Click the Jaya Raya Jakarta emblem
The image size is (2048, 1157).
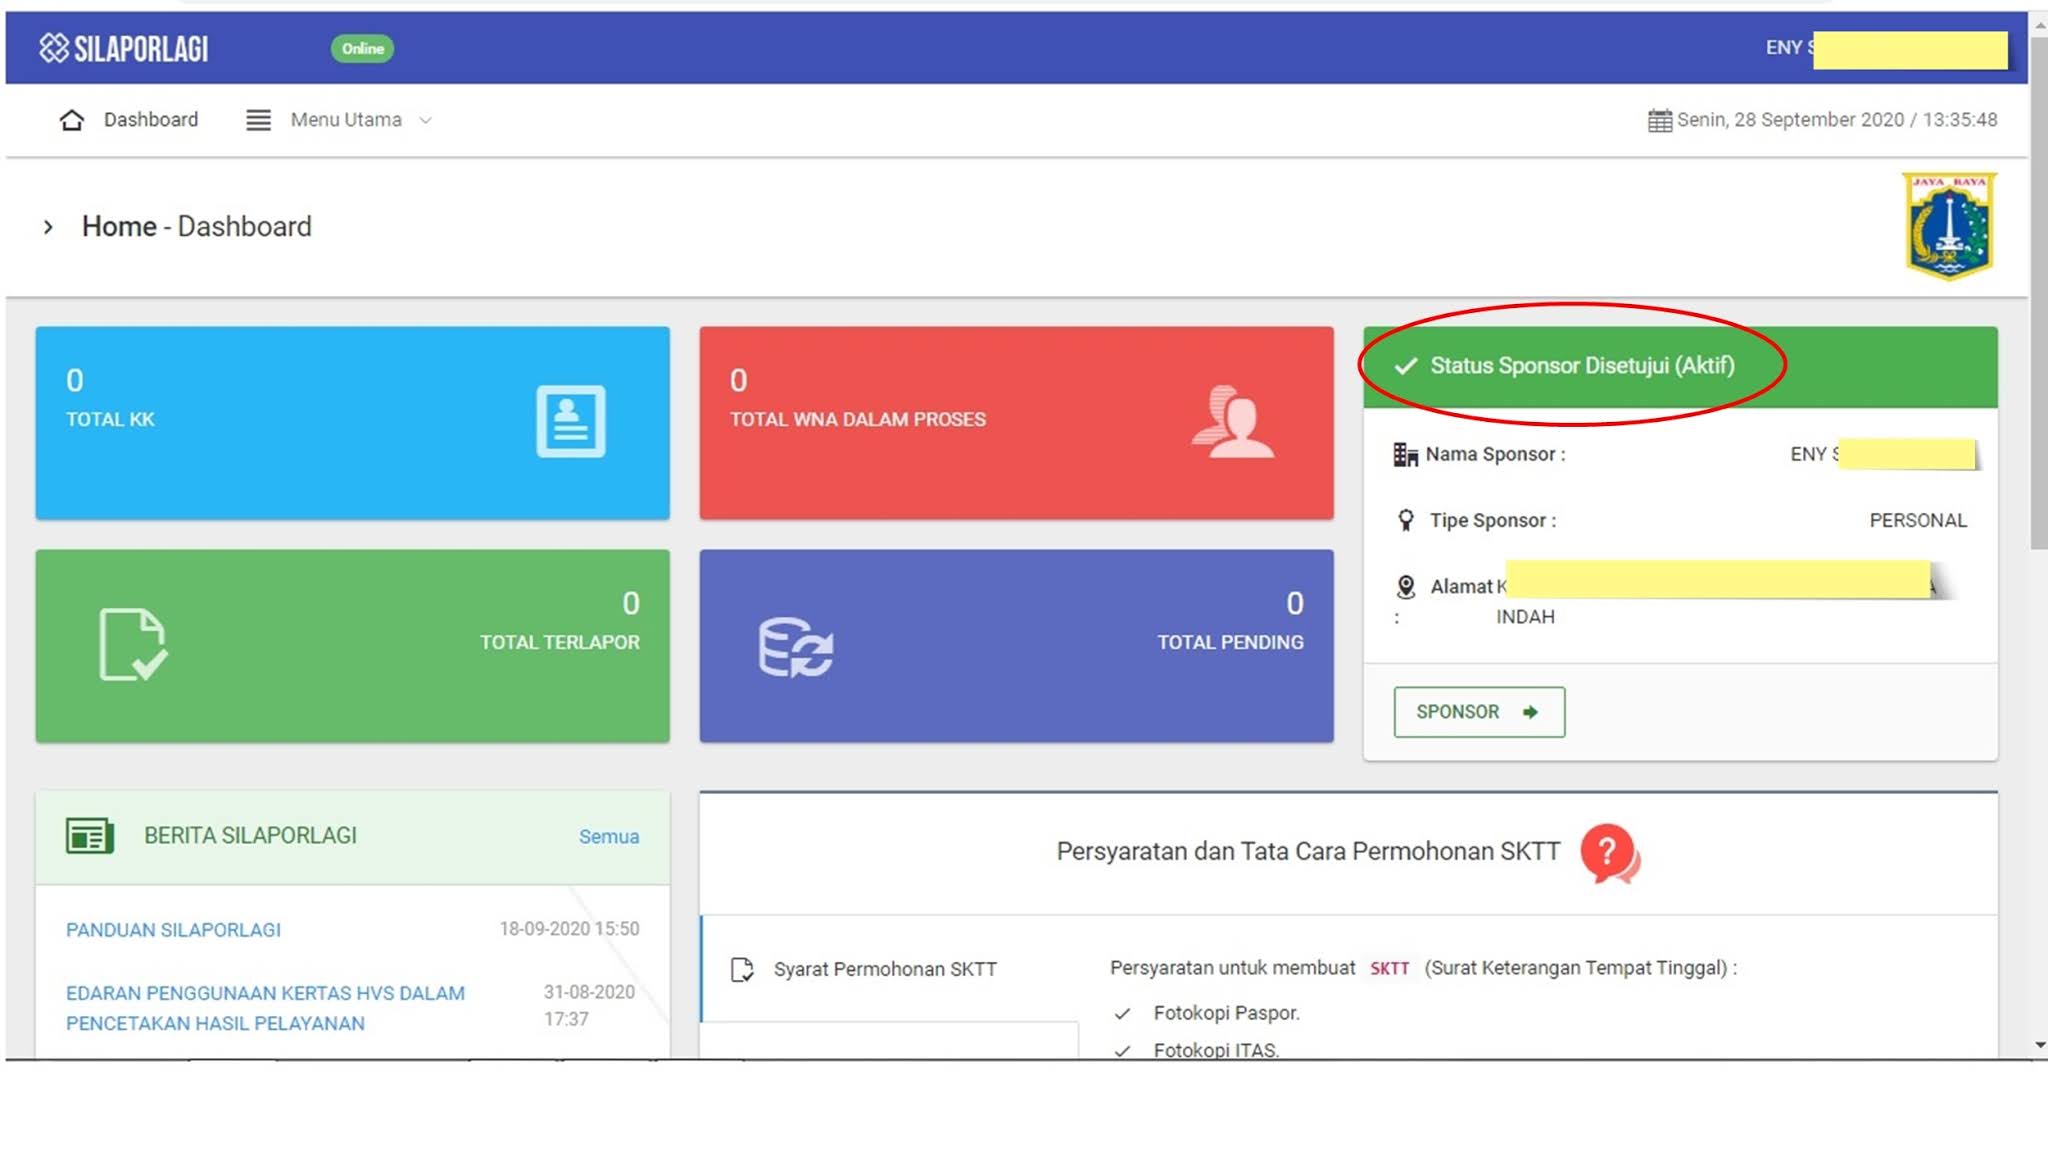click(1948, 226)
